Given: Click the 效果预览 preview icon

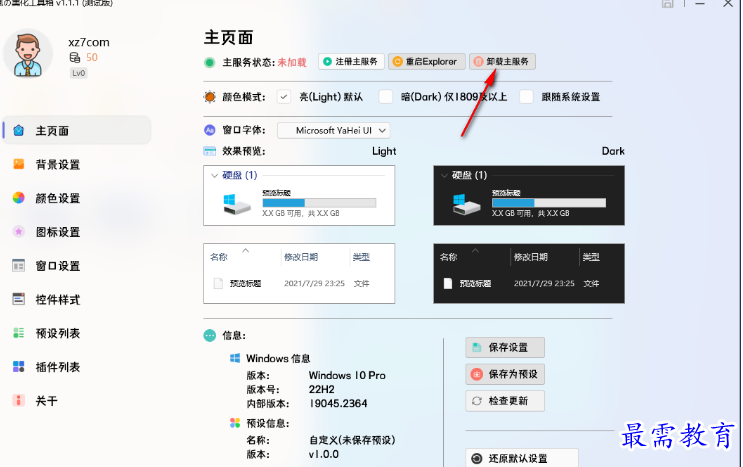Looking at the screenshot, I should (209, 151).
